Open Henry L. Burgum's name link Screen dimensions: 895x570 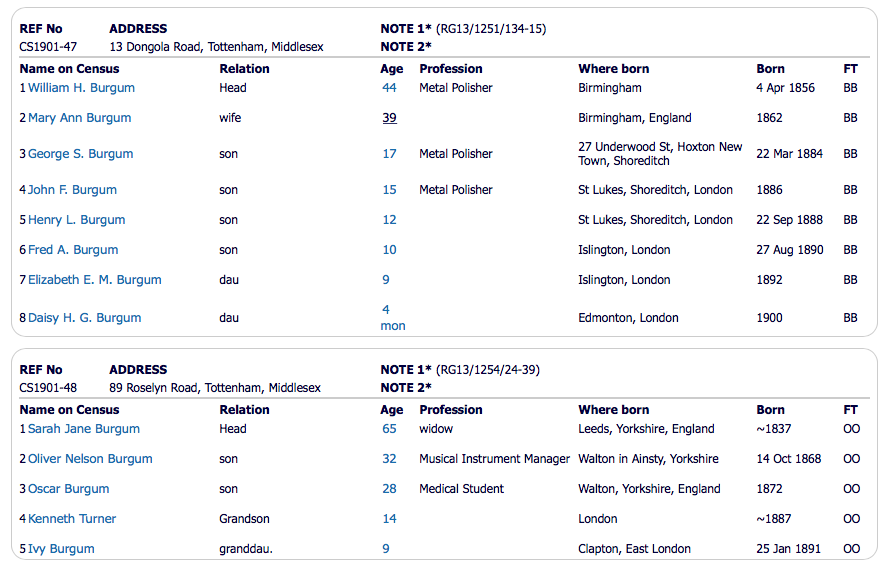click(75, 220)
